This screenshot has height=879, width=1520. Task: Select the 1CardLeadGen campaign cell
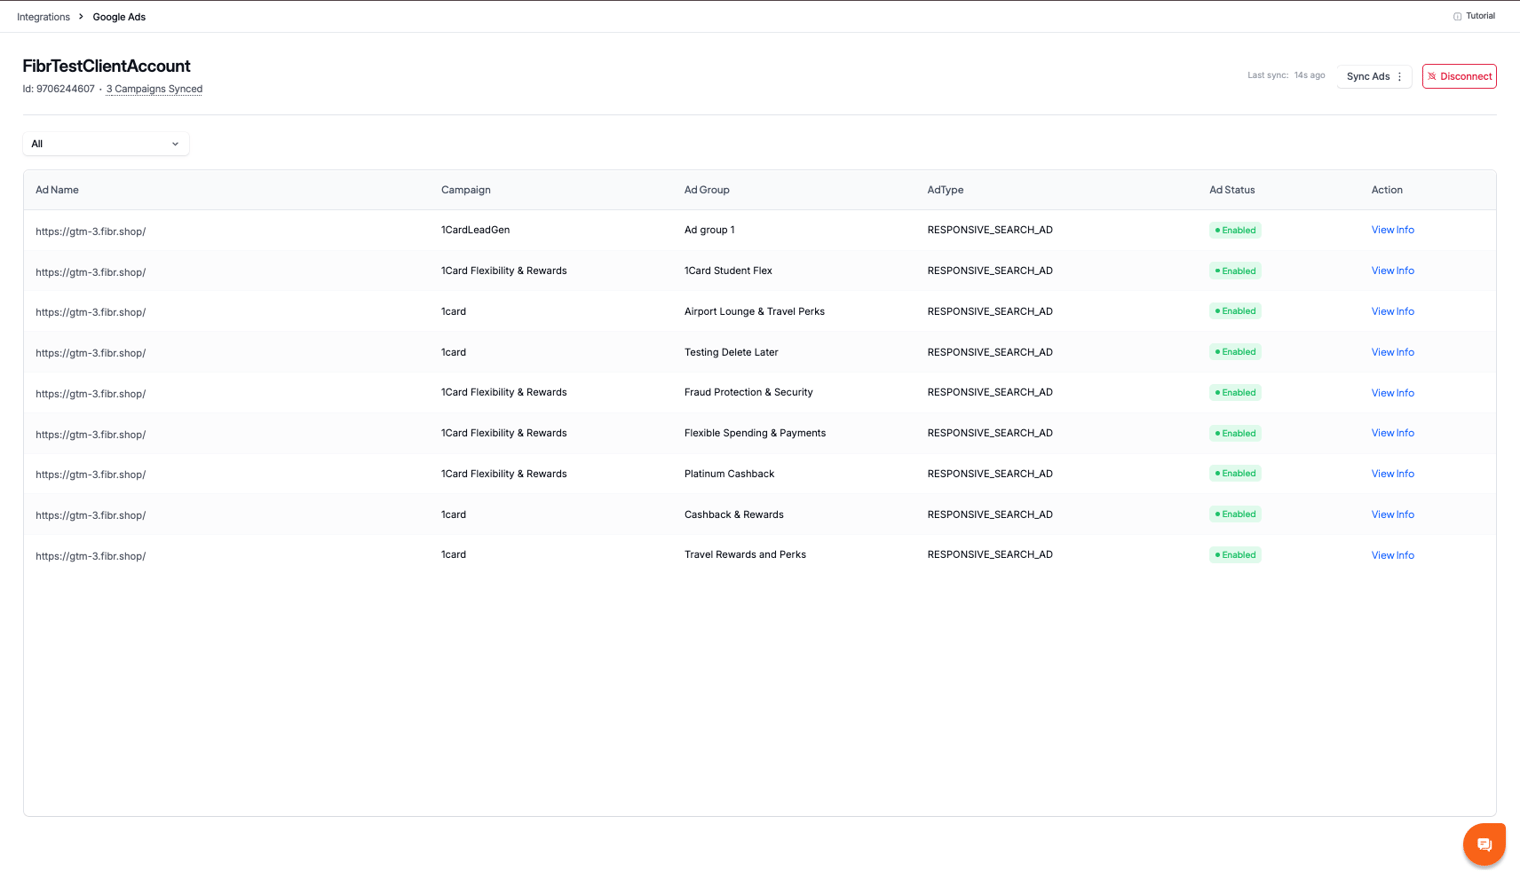[x=475, y=230]
